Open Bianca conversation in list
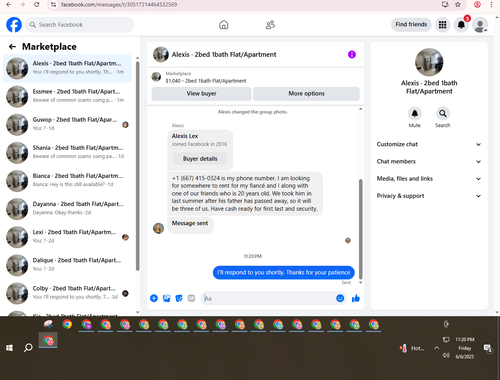The height and width of the screenshot is (380, 500). (67, 180)
